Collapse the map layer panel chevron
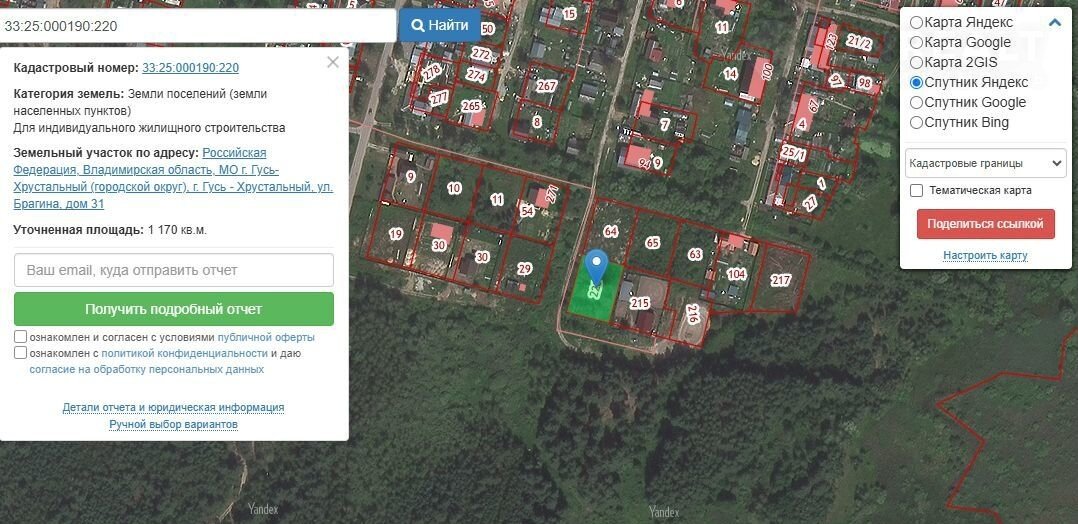 pyautogui.click(x=1055, y=23)
